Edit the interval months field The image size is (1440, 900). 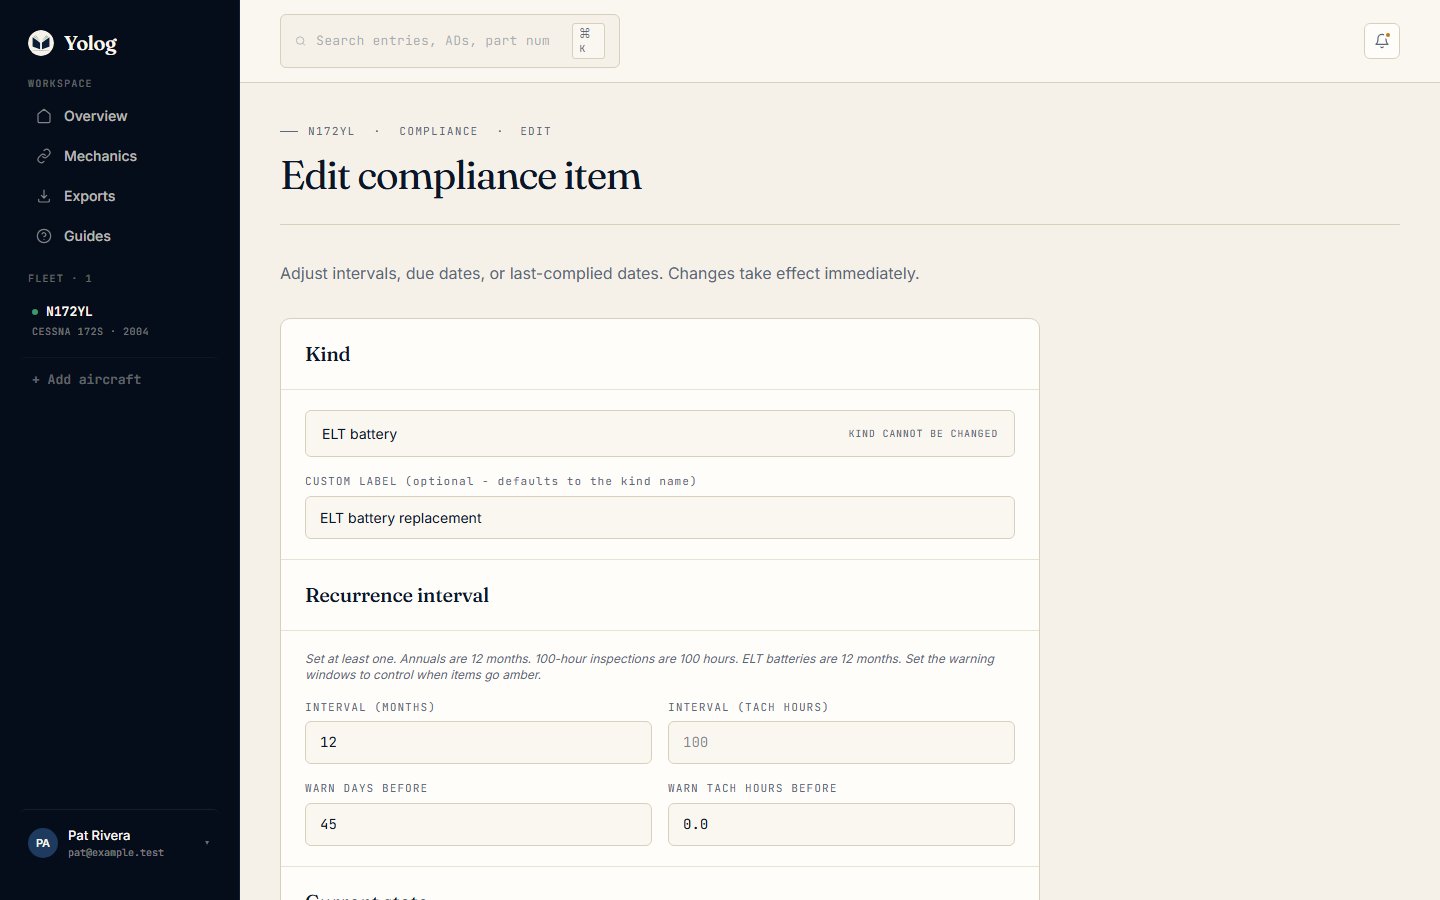478,742
